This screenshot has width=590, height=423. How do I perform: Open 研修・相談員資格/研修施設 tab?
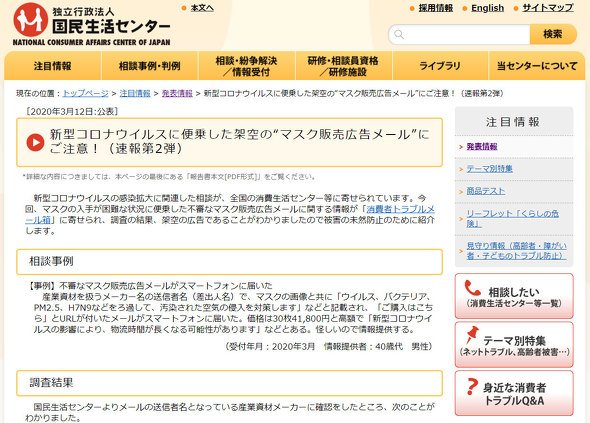[343, 66]
